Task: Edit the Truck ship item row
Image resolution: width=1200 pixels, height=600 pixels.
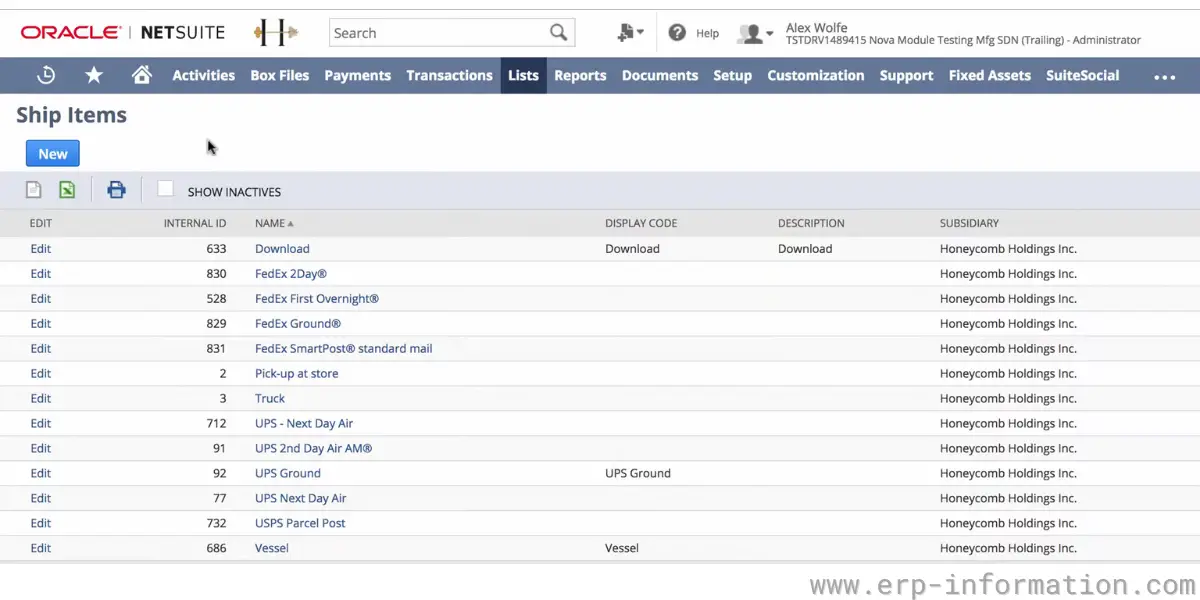Action: [x=40, y=399]
